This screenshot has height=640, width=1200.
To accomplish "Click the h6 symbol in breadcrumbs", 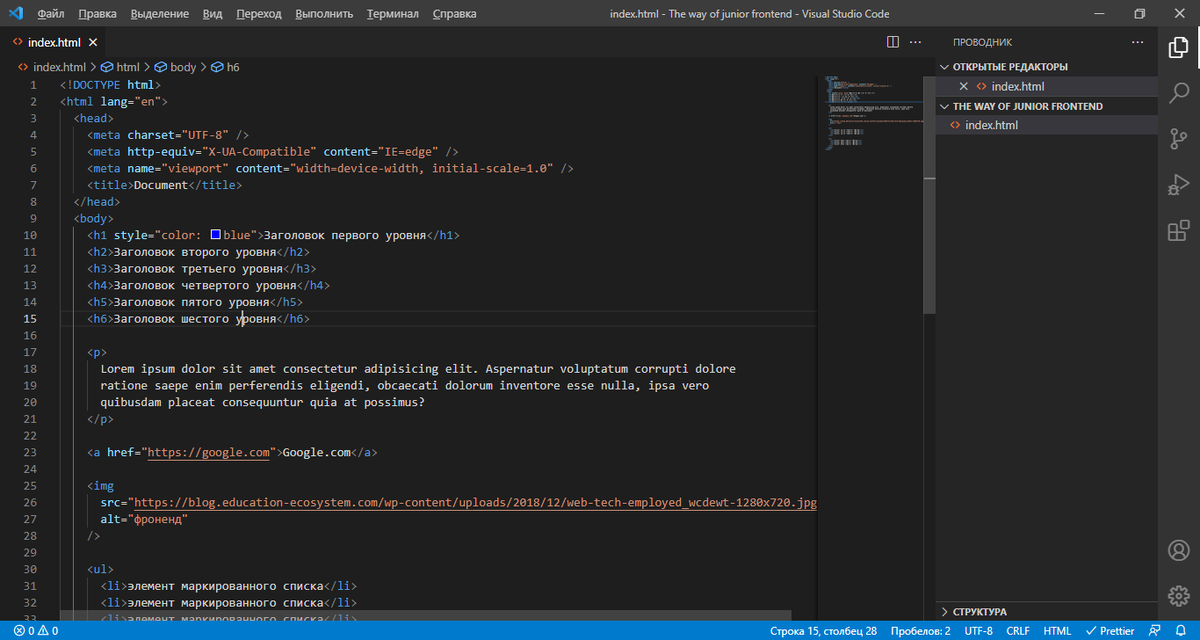I will pyautogui.click(x=224, y=67).
